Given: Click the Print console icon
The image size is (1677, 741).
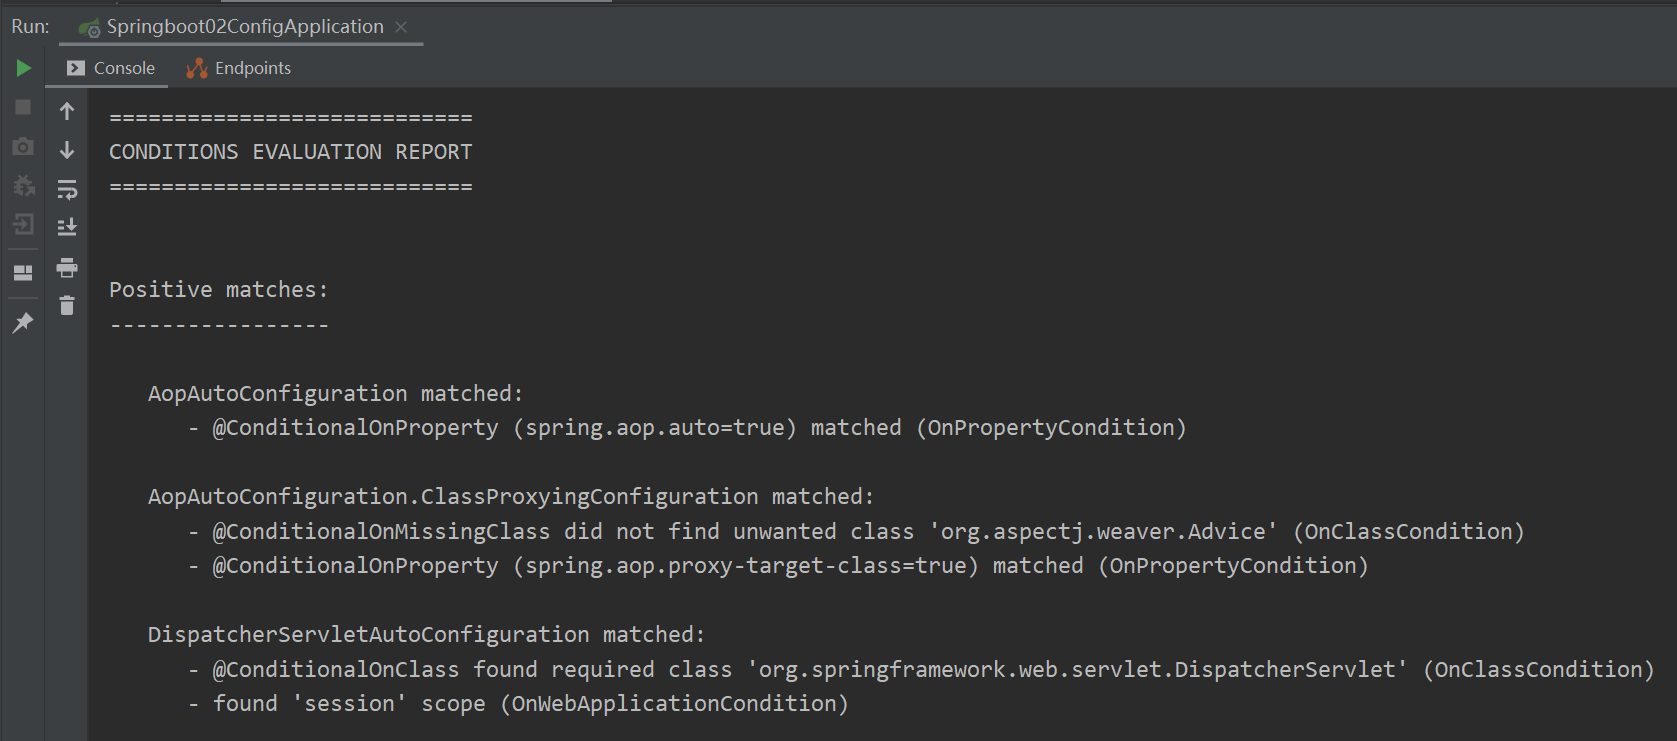Looking at the screenshot, I should tap(67, 267).
